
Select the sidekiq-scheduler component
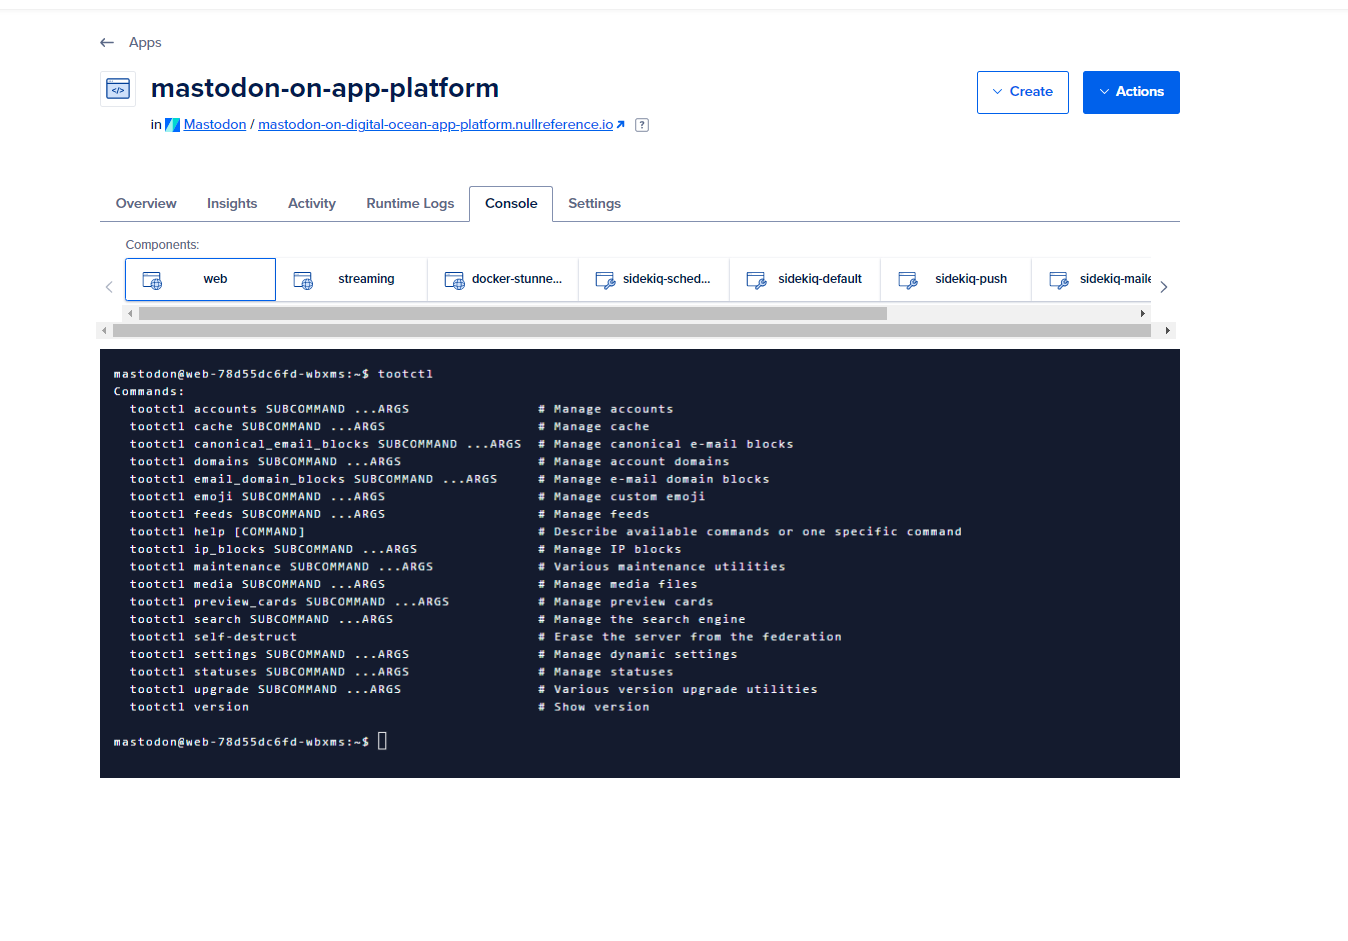tap(654, 279)
